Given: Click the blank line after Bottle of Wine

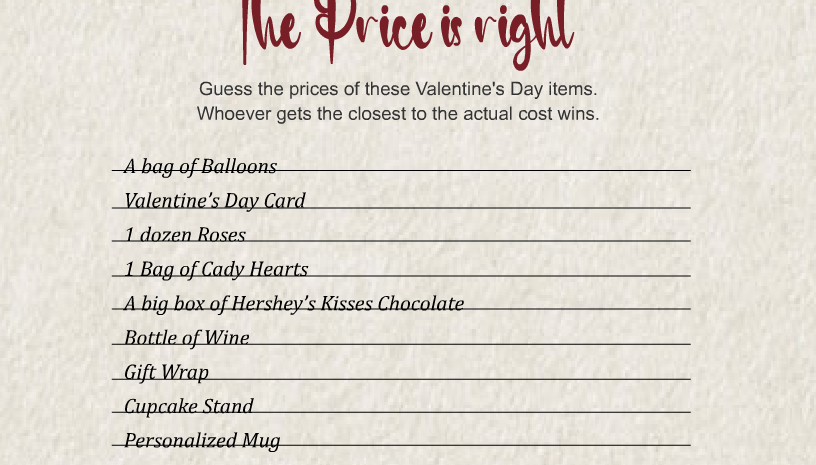Looking at the screenshot, I should (x=470, y=344).
